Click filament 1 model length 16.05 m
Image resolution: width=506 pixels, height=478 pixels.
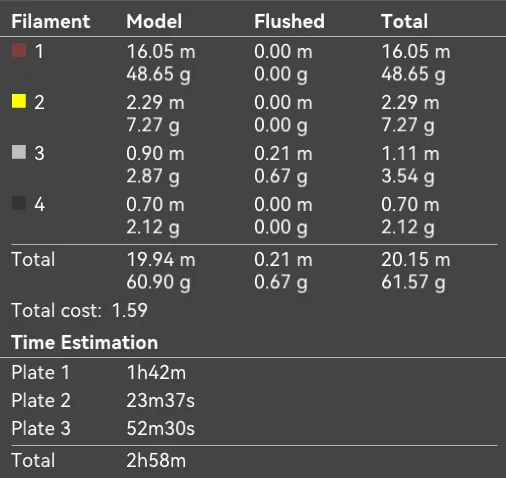(x=161, y=52)
